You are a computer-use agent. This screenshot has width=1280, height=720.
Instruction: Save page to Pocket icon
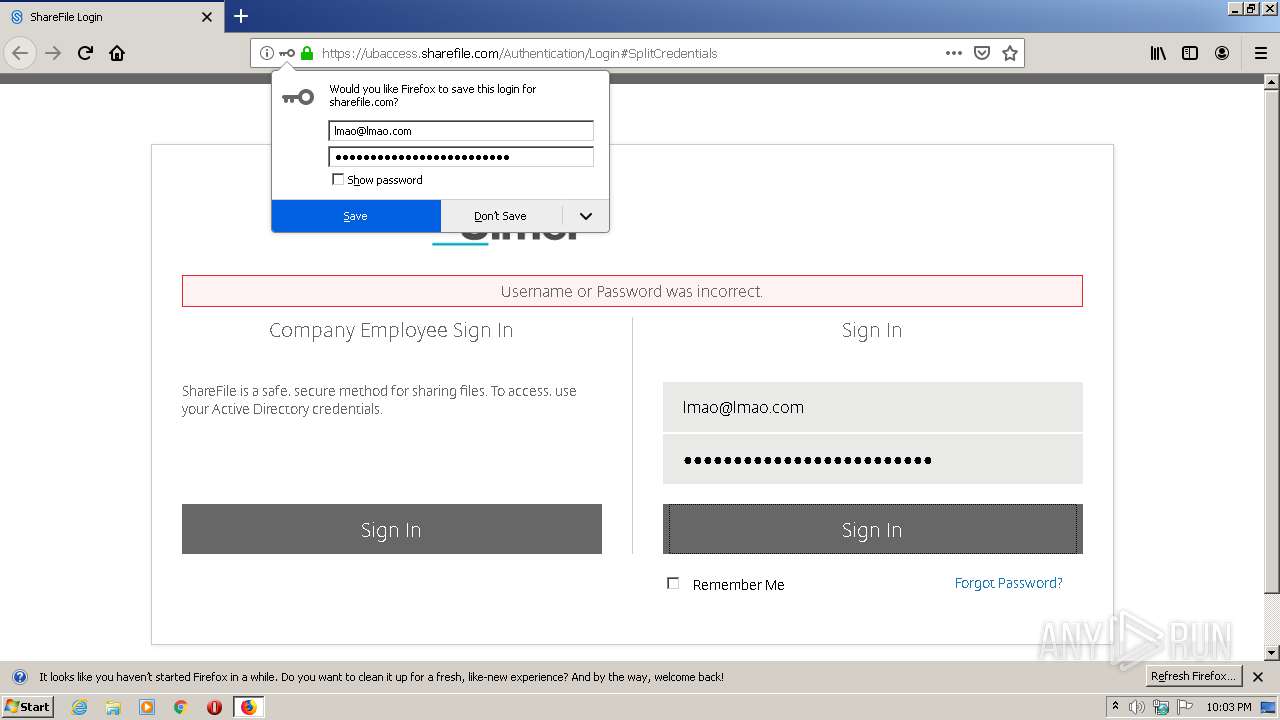click(x=982, y=53)
